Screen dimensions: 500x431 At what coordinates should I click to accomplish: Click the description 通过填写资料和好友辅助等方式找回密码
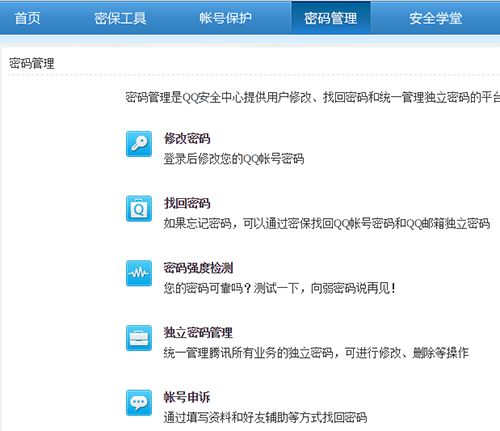click(x=265, y=417)
